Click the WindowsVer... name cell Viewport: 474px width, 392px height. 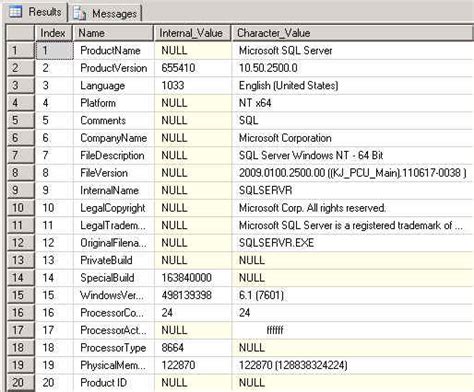113,295
